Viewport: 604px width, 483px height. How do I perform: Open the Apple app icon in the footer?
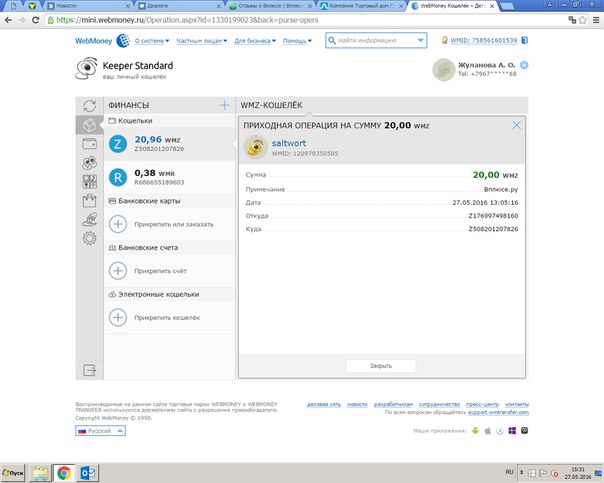click(x=488, y=431)
